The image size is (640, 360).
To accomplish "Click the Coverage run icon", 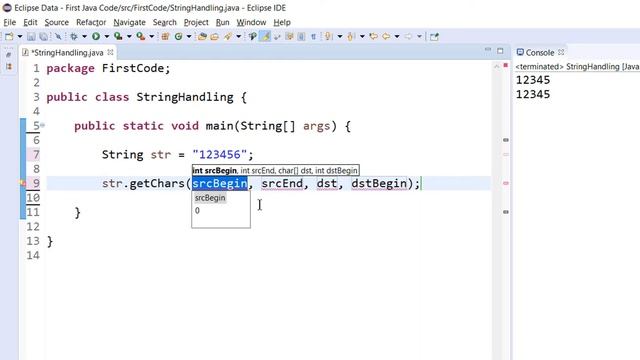I will pyautogui.click(x=118, y=37).
